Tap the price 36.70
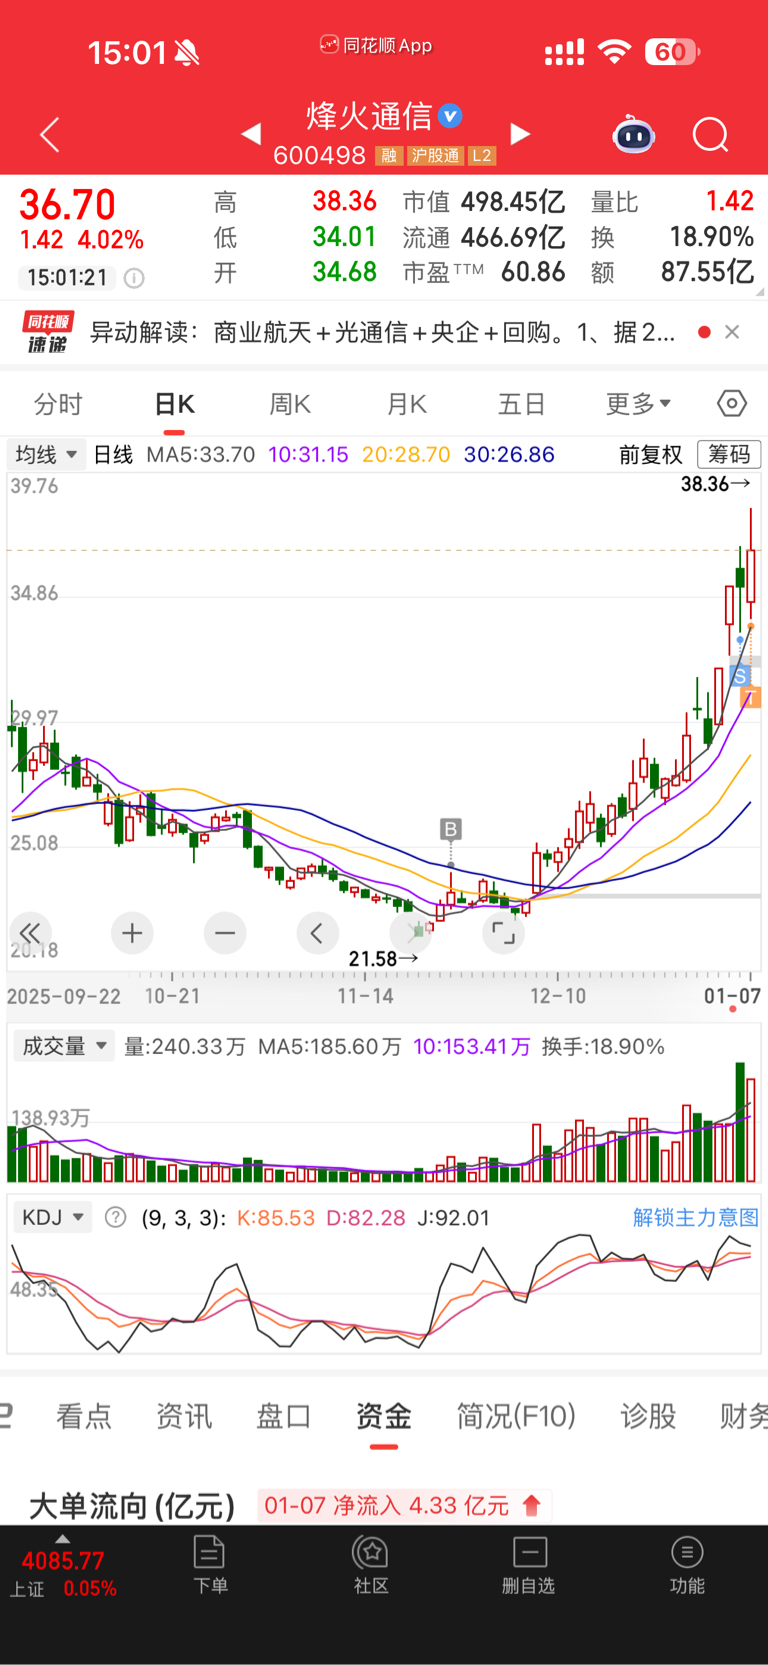 (x=68, y=205)
